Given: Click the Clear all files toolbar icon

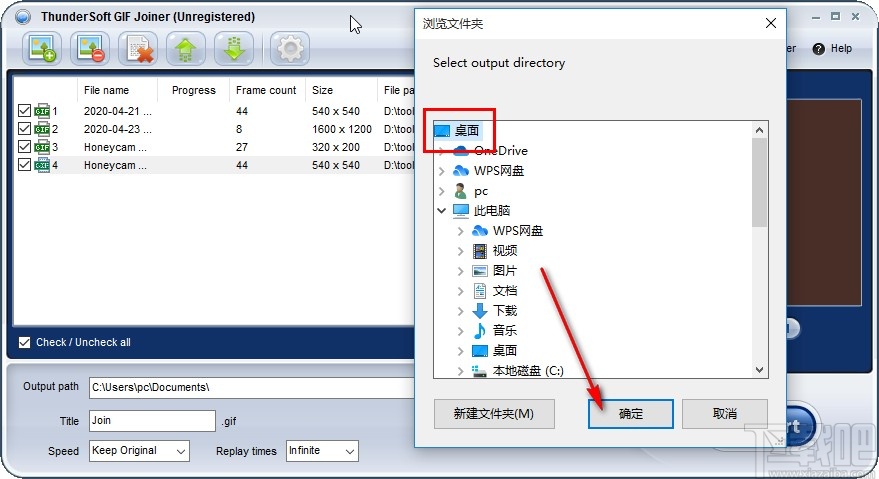Looking at the screenshot, I should pyautogui.click(x=138, y=48).
